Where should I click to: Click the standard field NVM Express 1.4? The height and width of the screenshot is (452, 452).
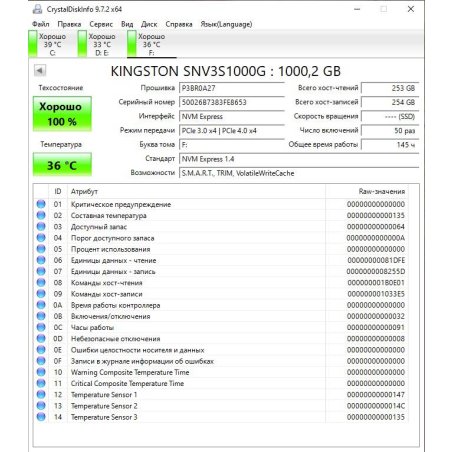299,159
